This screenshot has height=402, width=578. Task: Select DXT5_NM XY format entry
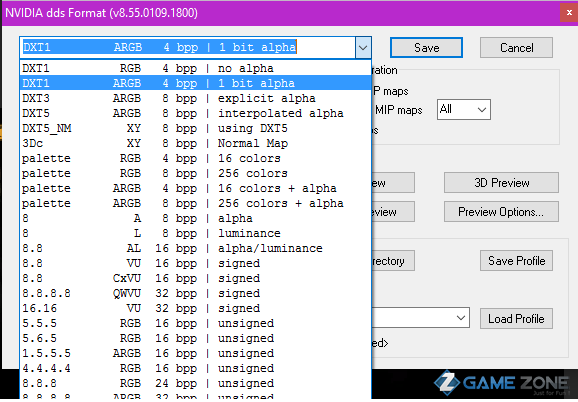click(x=195, y=128)
